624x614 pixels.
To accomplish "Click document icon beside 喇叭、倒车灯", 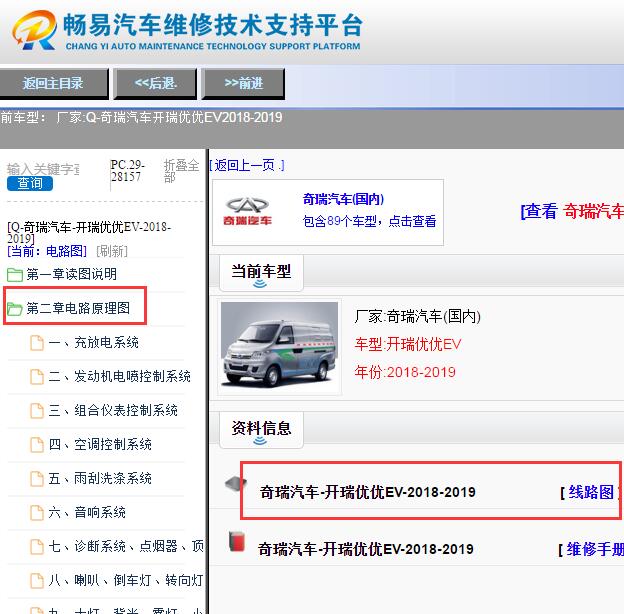I will click(x=37, y=581).
